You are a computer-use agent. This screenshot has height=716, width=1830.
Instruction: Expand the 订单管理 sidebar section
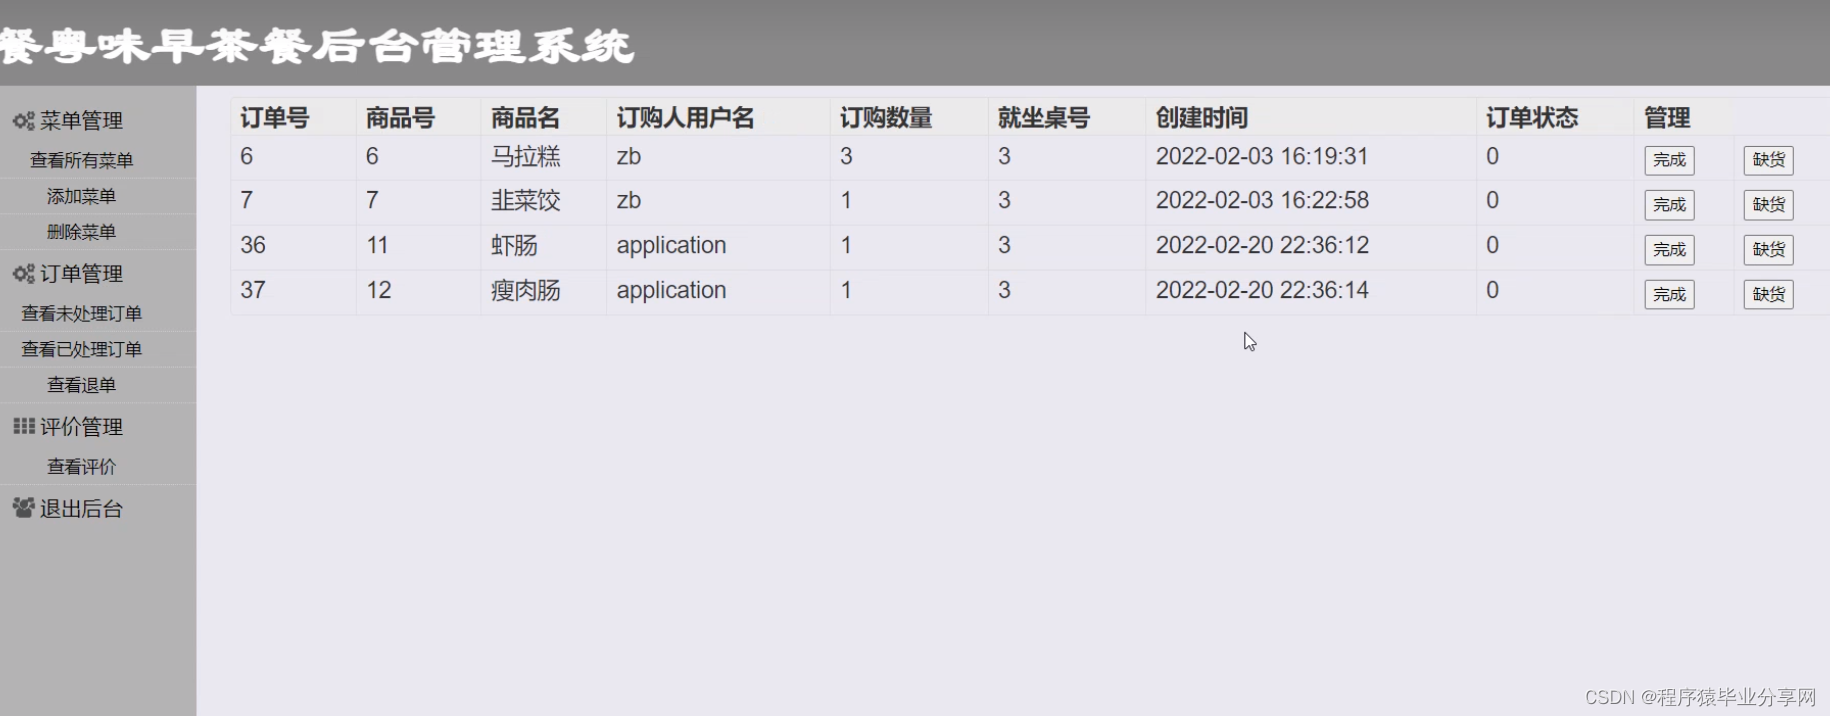pos(81,274)
